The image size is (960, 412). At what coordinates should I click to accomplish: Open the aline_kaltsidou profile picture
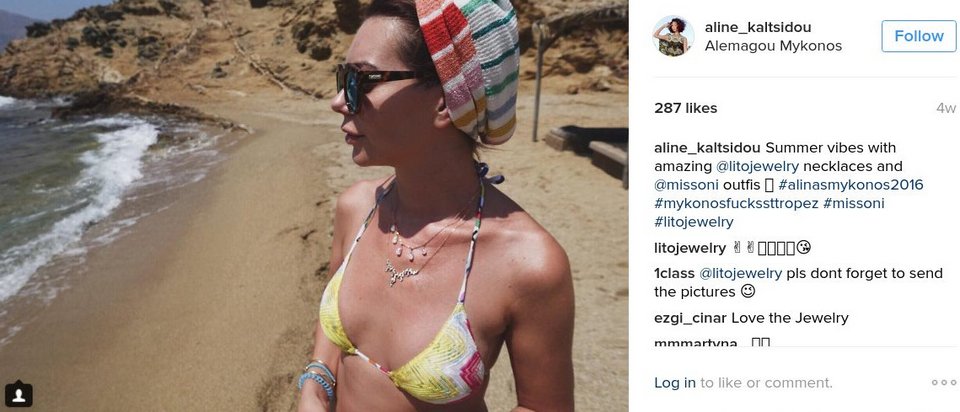tap(673, 36)
